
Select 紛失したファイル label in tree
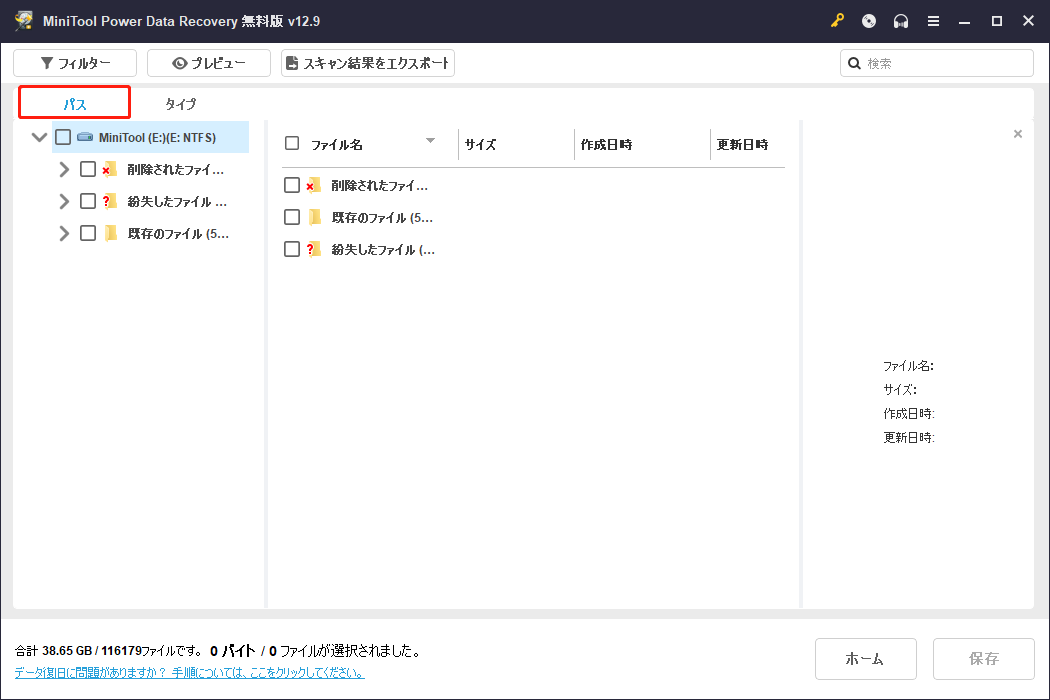pyautogui.click(x=177, y=202)
